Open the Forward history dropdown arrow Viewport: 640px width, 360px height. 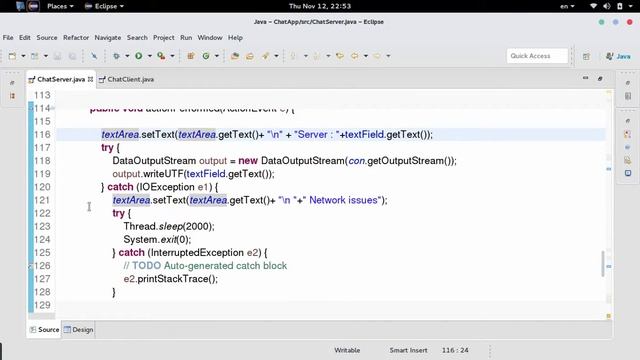388,56
